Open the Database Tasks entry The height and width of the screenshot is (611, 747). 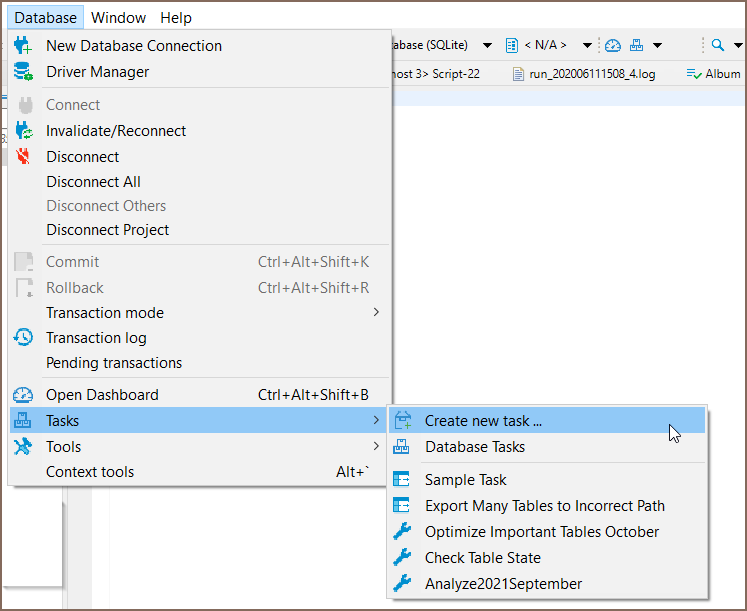474,447
